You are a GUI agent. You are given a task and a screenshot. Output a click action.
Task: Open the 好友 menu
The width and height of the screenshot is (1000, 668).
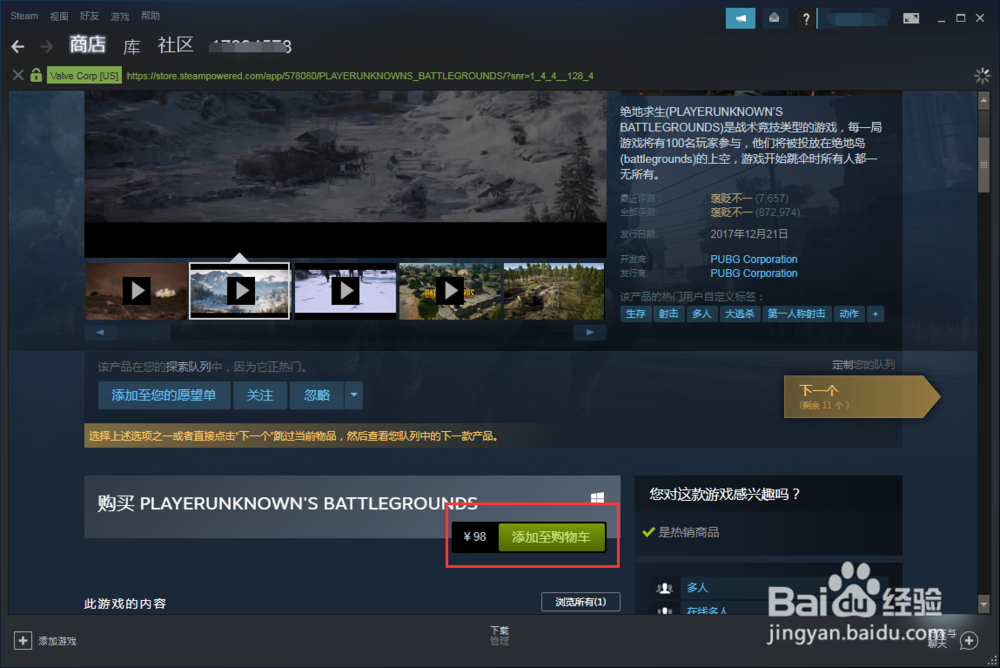click(89, 16)
